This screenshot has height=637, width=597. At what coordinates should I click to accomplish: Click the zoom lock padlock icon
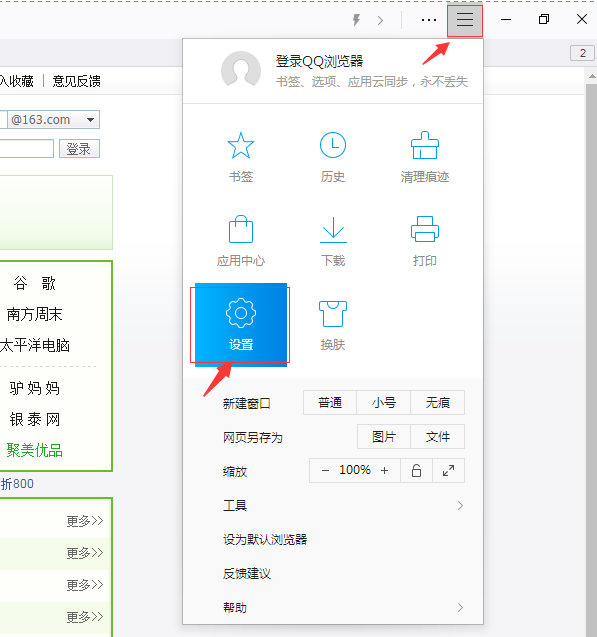point(416,470)
